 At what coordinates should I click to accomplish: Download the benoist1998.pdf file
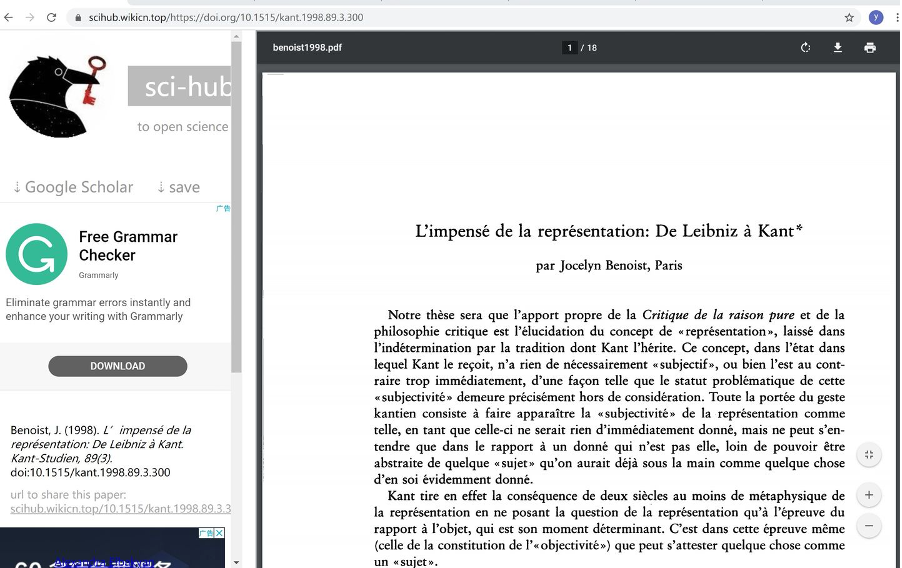pyautogui.click(x=838, y=48)
